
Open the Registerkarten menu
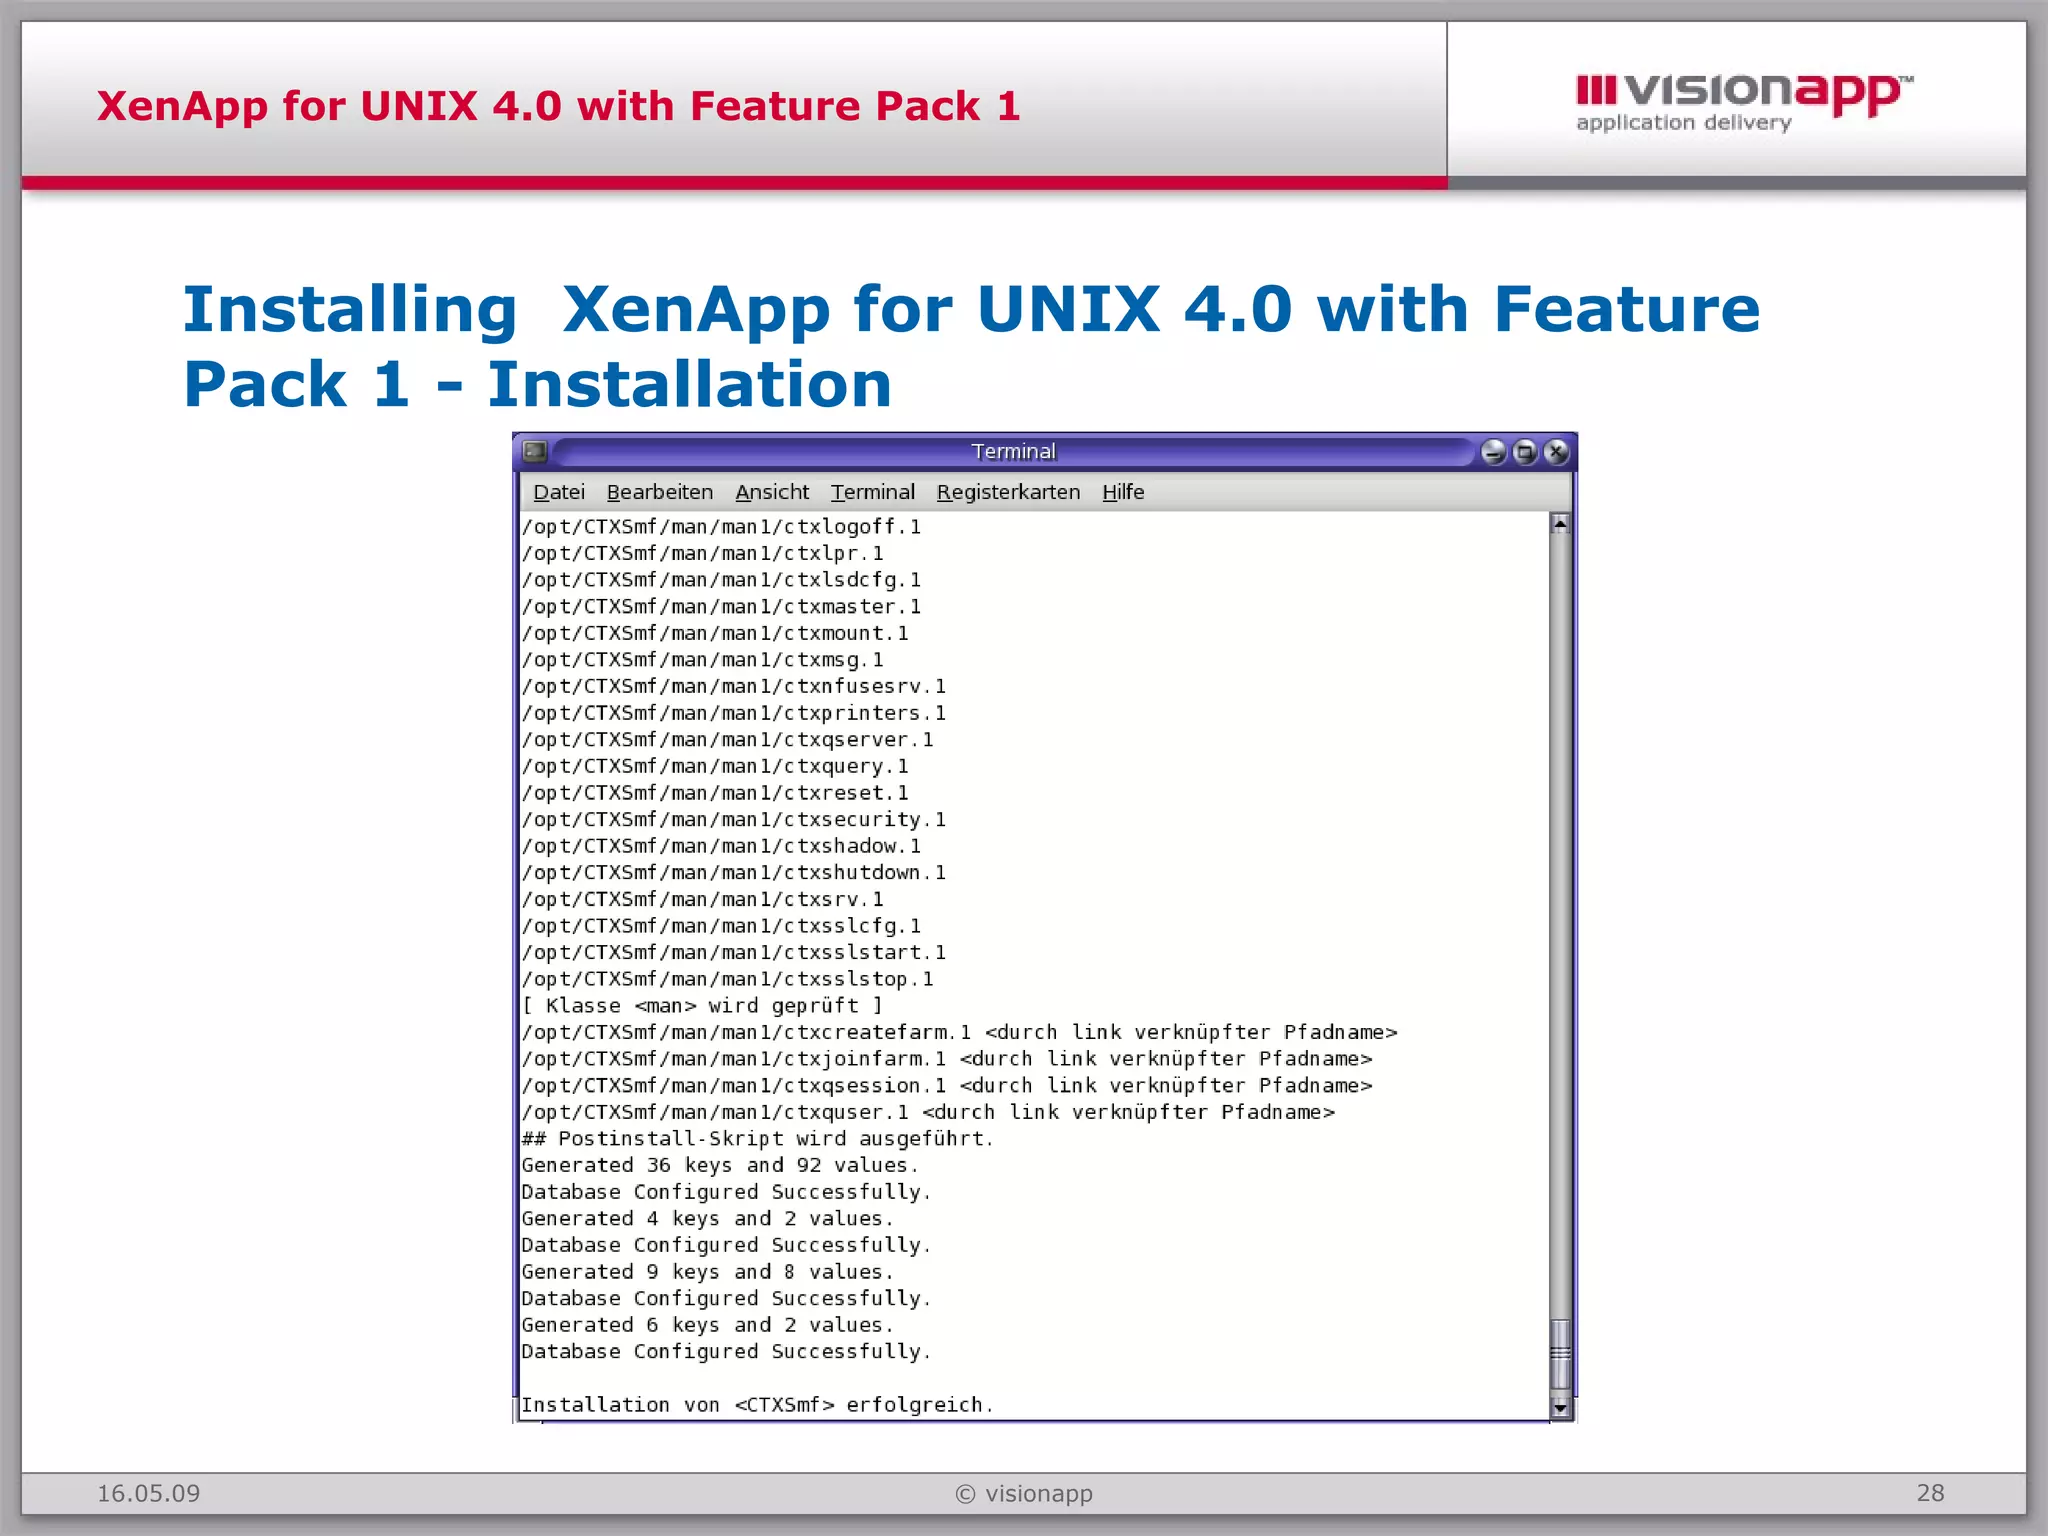(x=1008, y=492)
